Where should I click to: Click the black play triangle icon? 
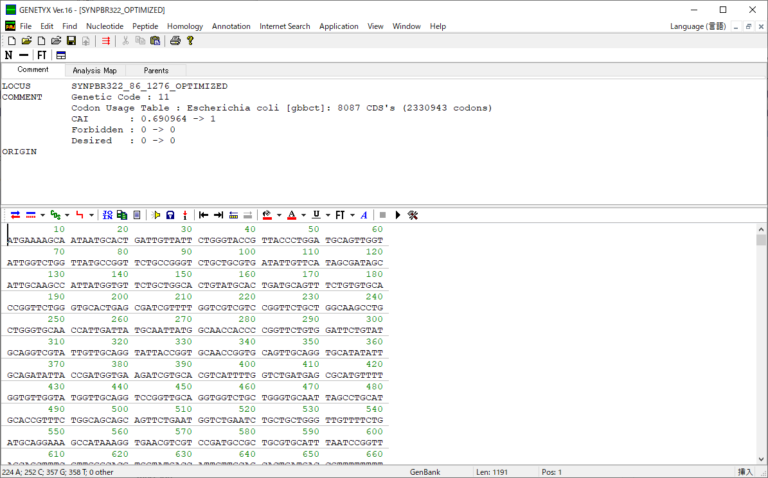[398, 215]
